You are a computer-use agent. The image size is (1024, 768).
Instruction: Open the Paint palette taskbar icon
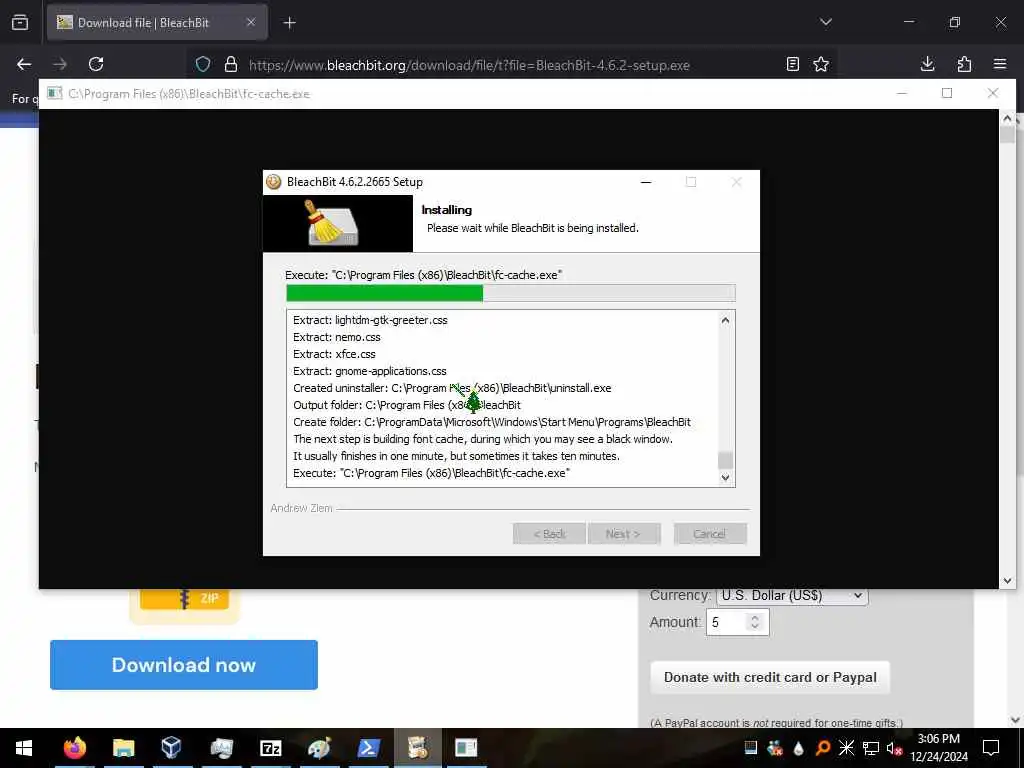(x=319, y=748)
